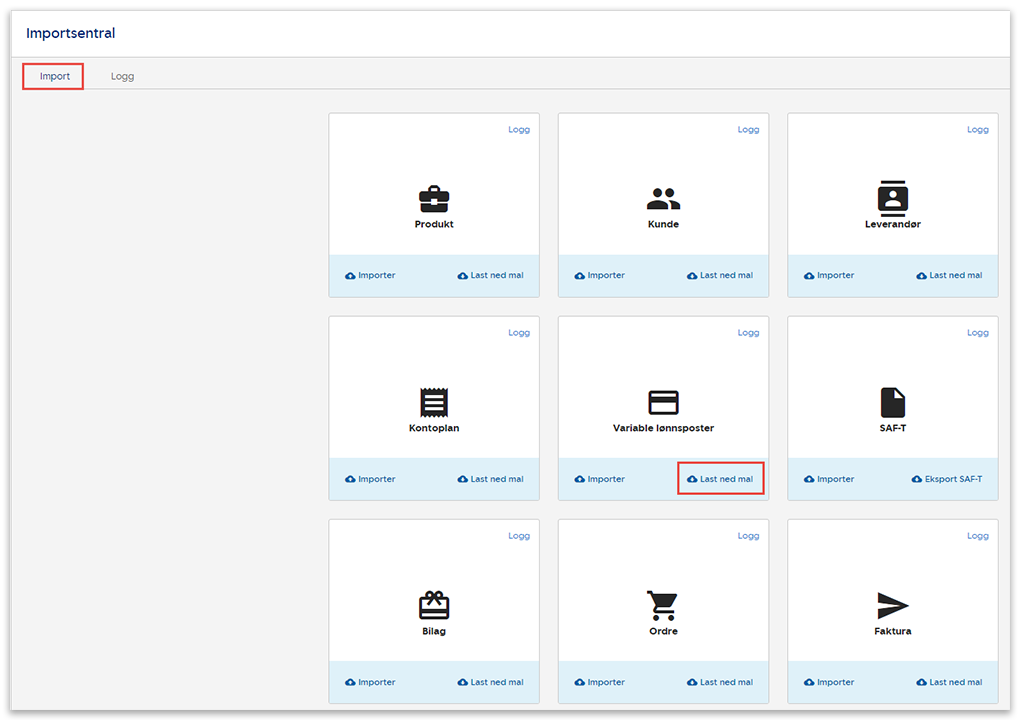Click Importer on the Ordre card
Screen dimensions: 1020x720
click(x=599, y=682)
